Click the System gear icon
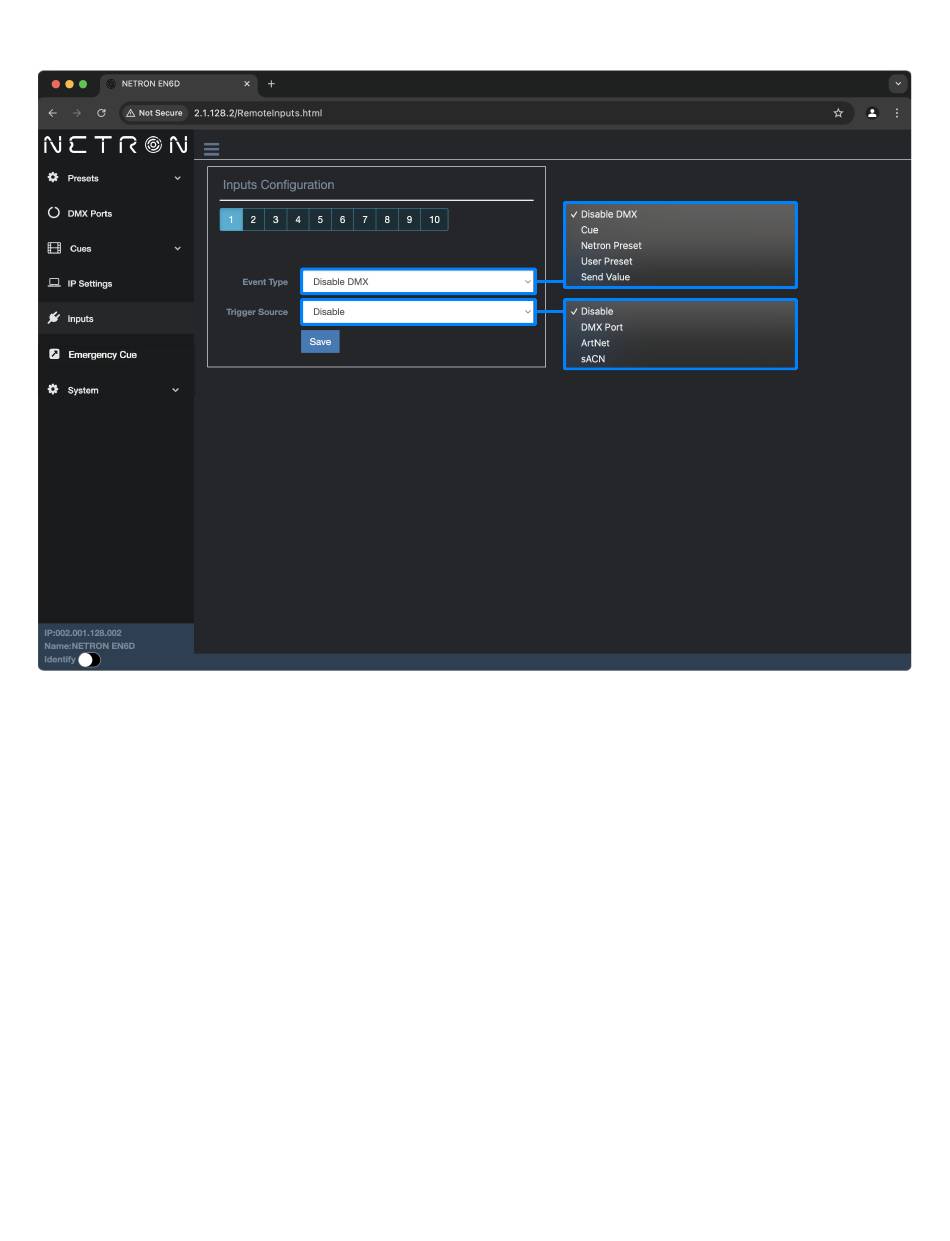 click(53, 390)
